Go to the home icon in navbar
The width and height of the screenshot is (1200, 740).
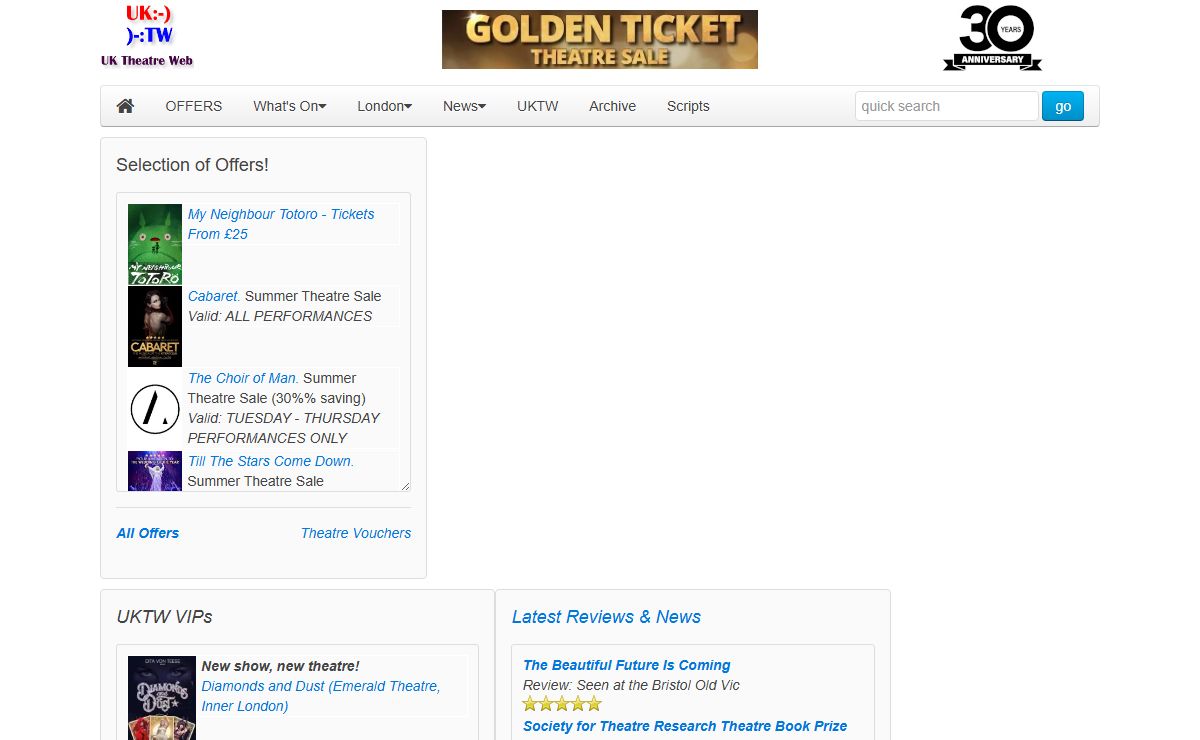click(x=125, y=106)
